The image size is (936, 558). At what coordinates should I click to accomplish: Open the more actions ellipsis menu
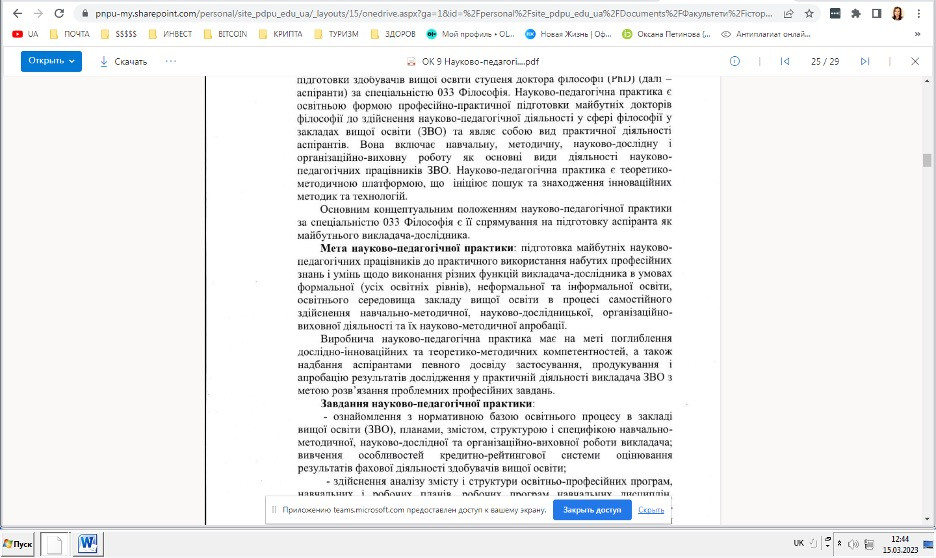tap(171, 61)
